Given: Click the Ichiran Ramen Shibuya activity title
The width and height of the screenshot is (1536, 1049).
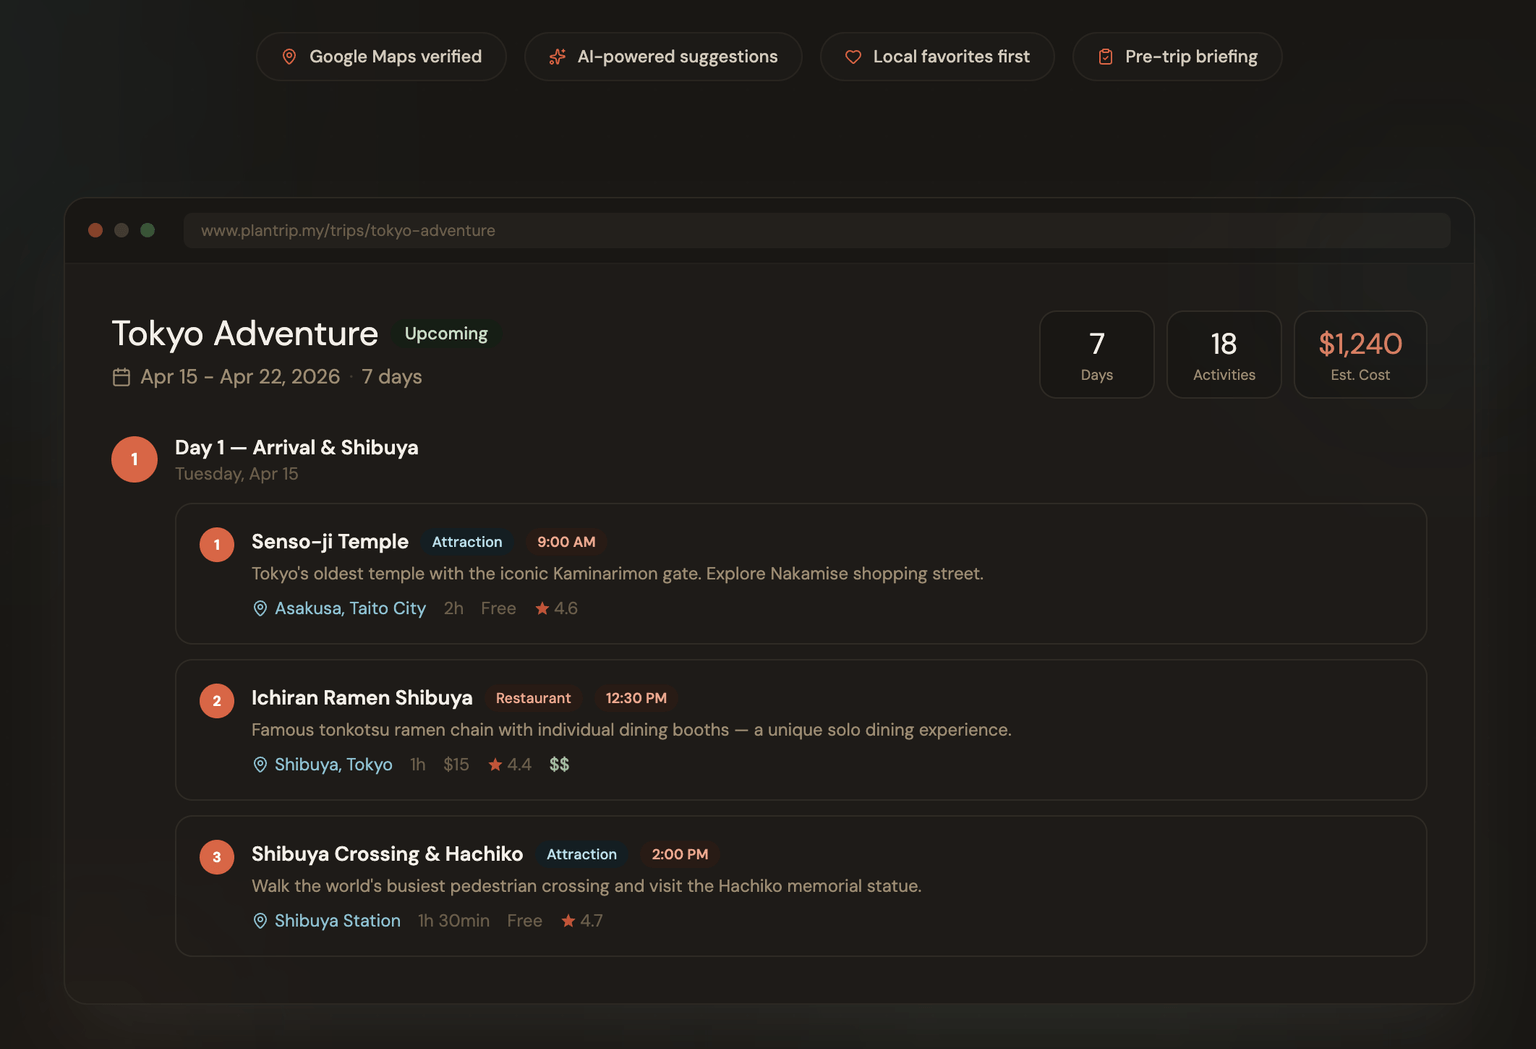Looking at the screenshot, I should 362,697.
